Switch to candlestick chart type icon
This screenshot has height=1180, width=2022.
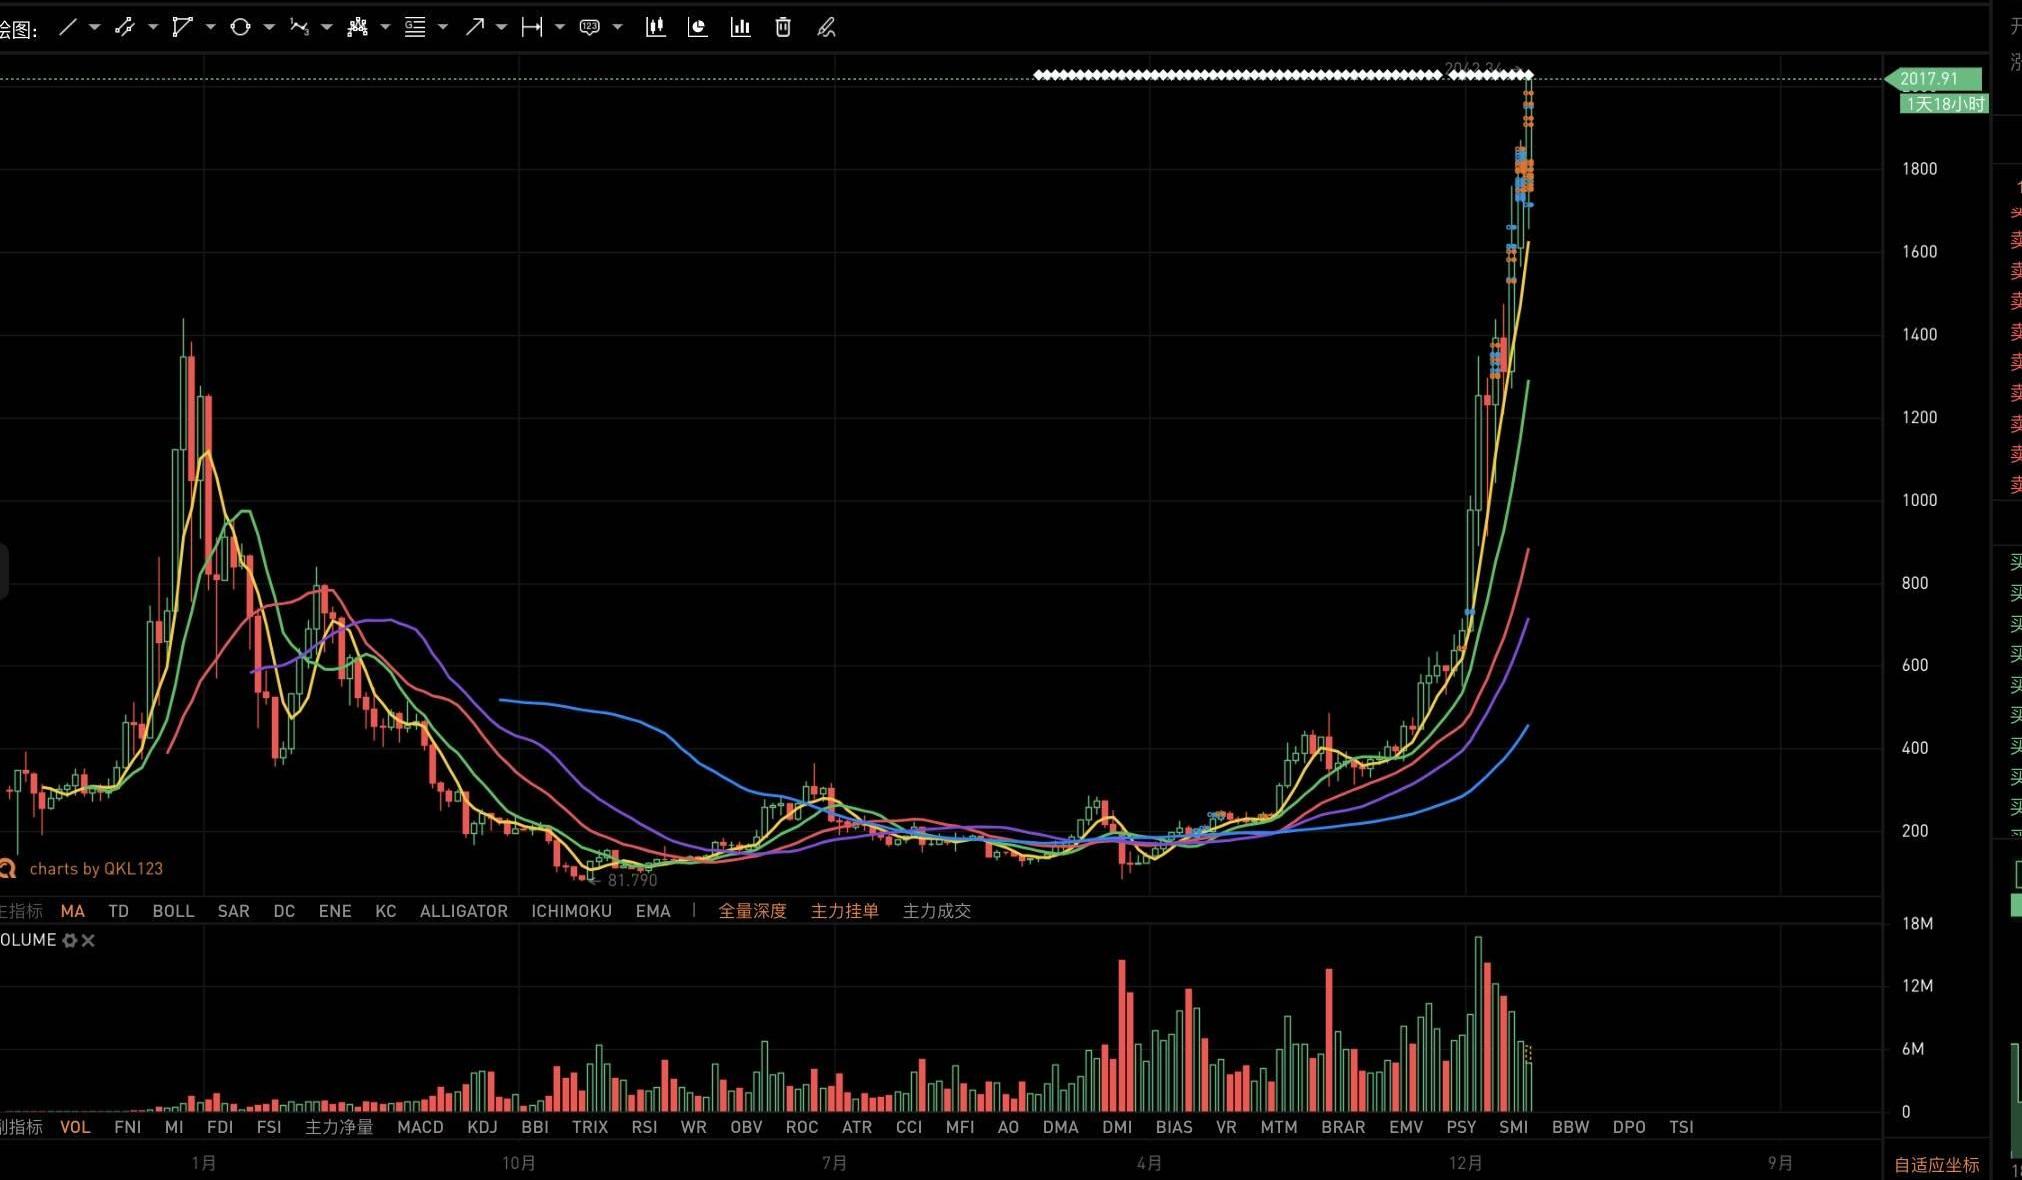[x=655, y=28]
